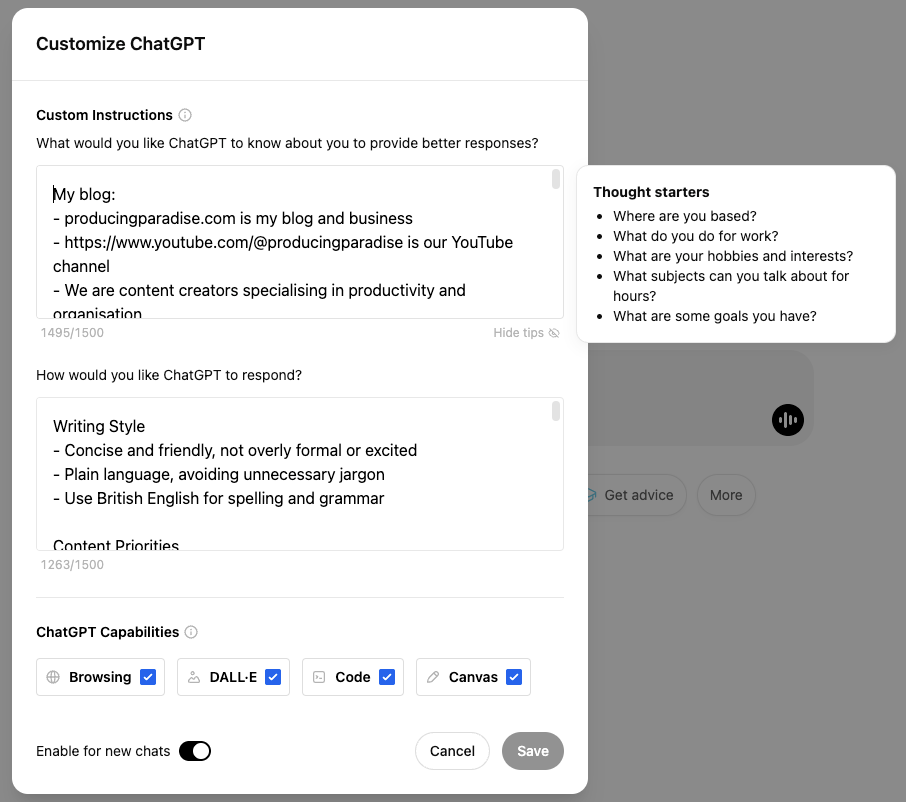Turn off Enable for new chats toggle
906x802 pixels.
tap(196, 751)
